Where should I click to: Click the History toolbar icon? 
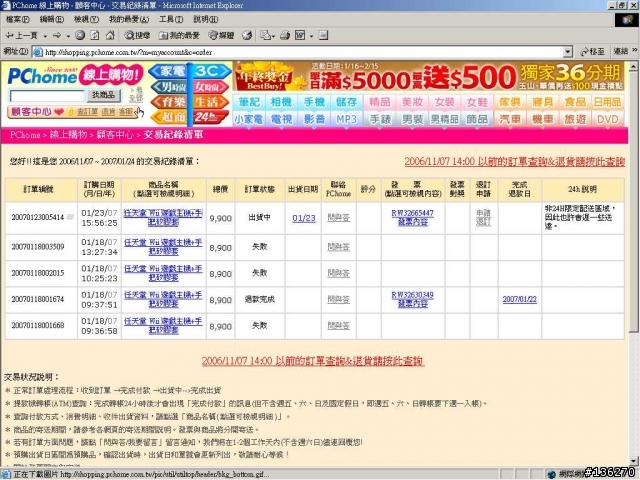pyautogui.click(x=247, y=36)
